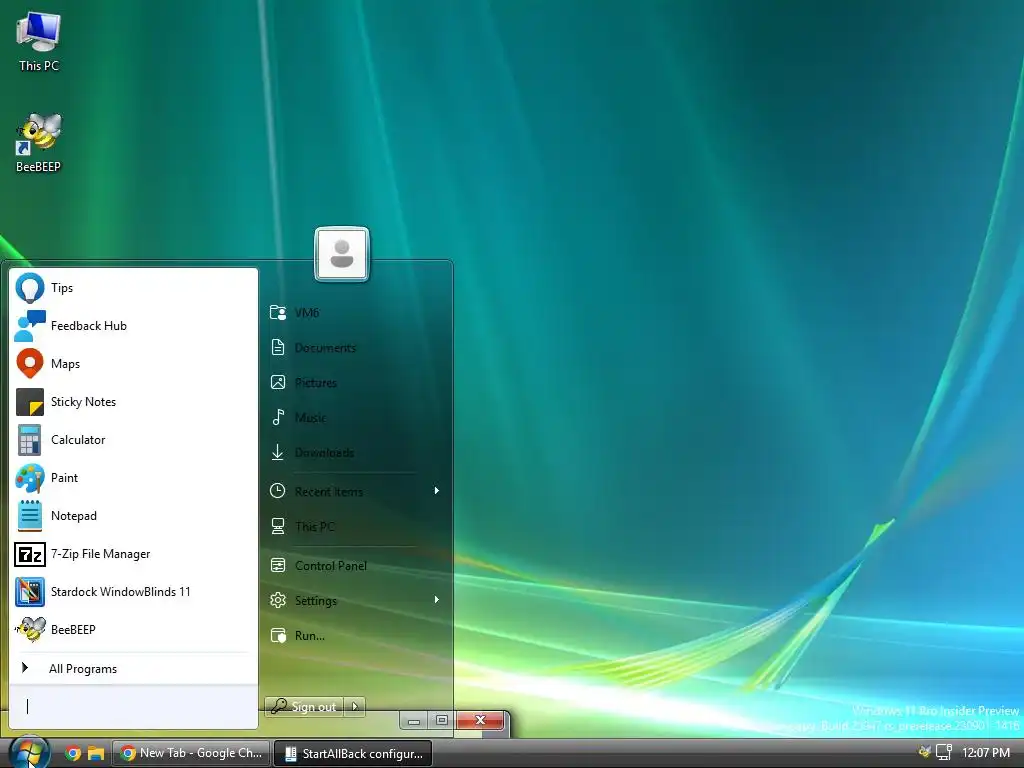Click the Sign out button
This screenshot has height=768, width=1024.
point(304,706)
